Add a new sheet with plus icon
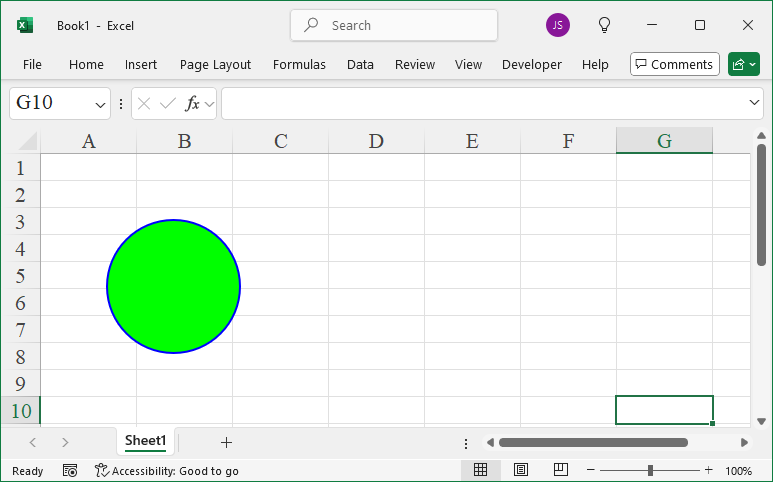The image size is (773, 482). point(226,442)
